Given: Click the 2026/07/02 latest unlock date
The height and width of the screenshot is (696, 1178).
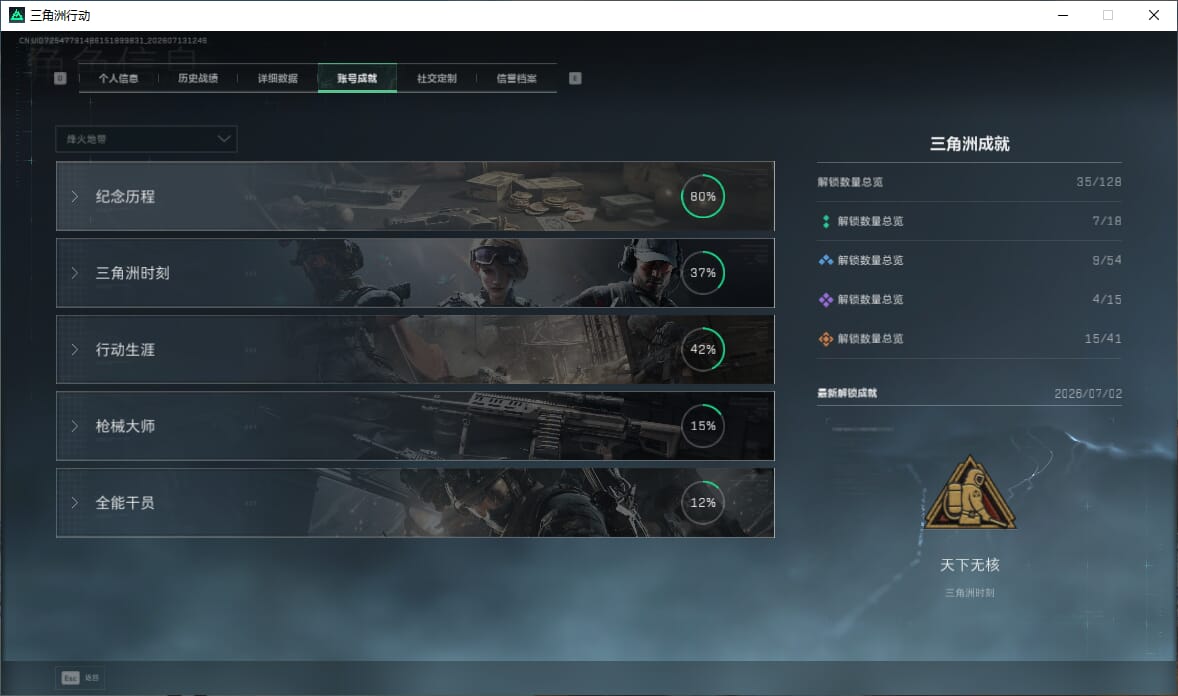Looking at the screenshot, I should point(1088,394).
